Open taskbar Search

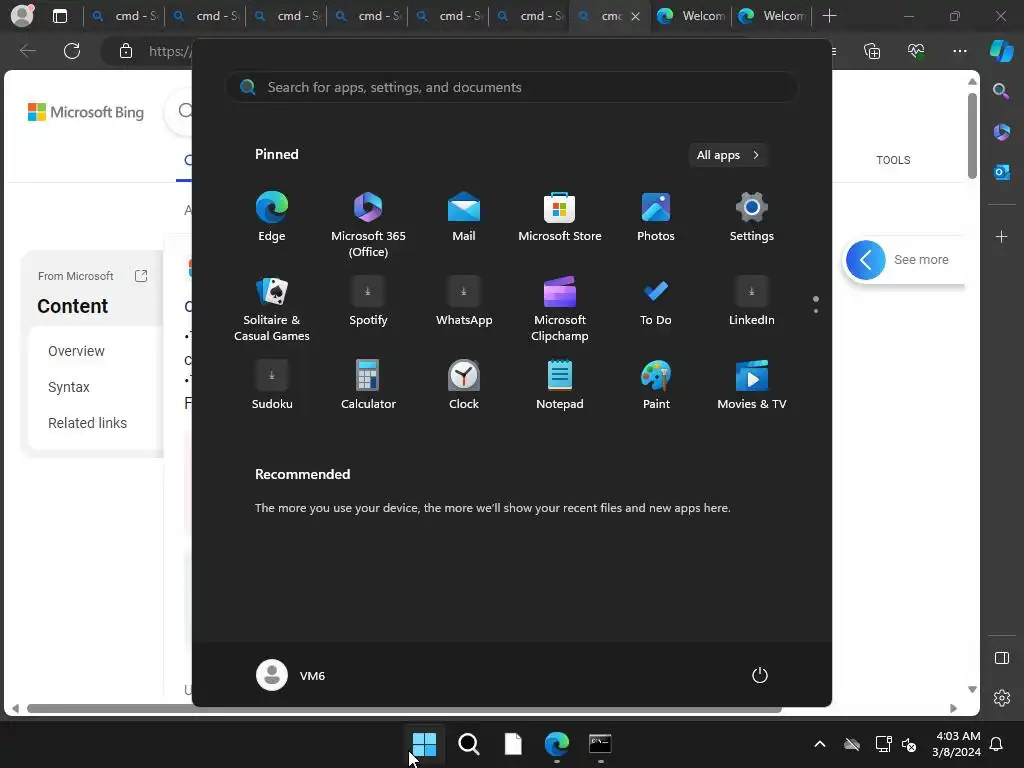[x=469, y=744]
